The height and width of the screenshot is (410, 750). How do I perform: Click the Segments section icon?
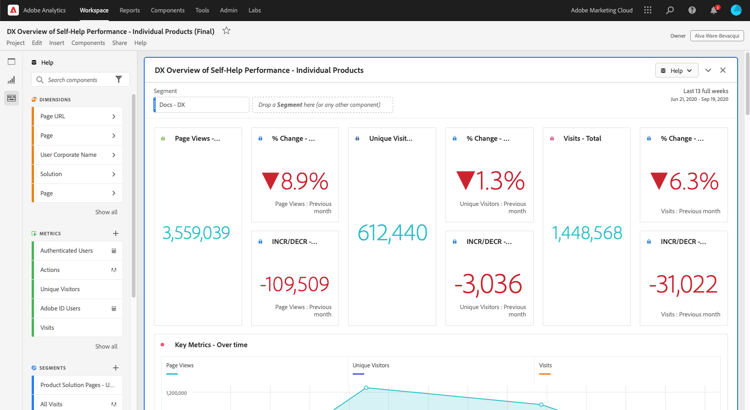[34, 368]
